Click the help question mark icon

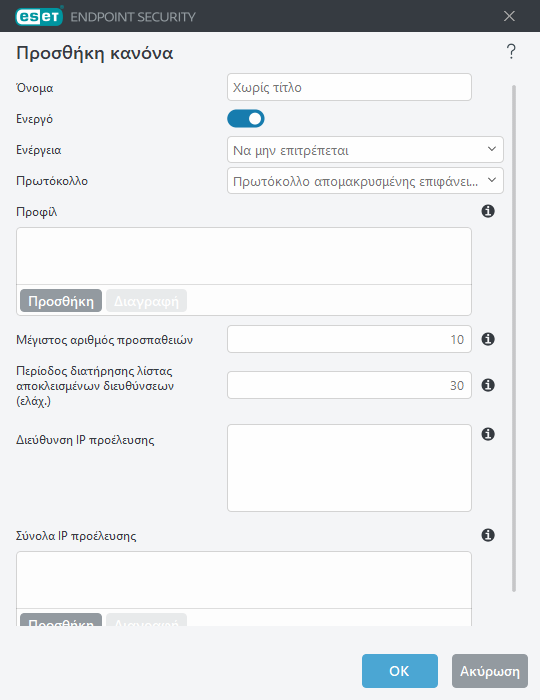click(x=511, y=51)
